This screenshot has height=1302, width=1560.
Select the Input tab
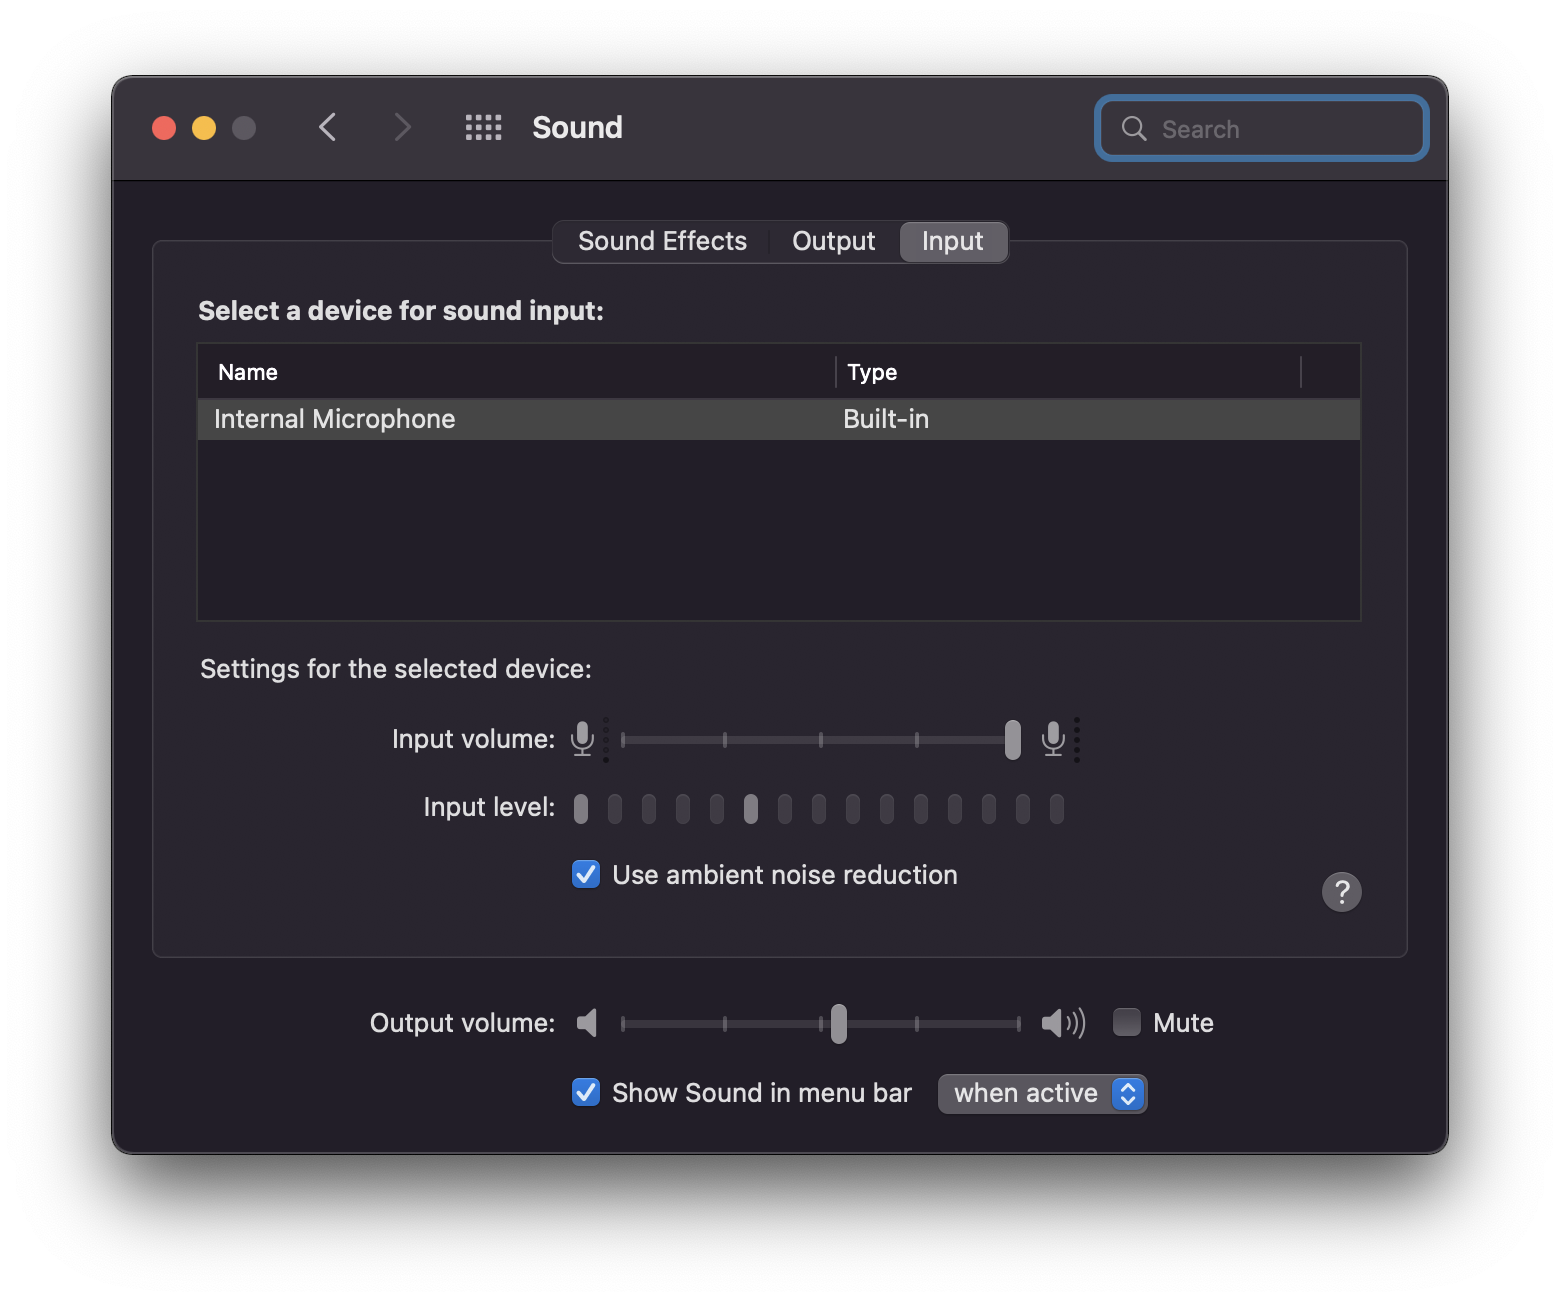click(952, 242)
